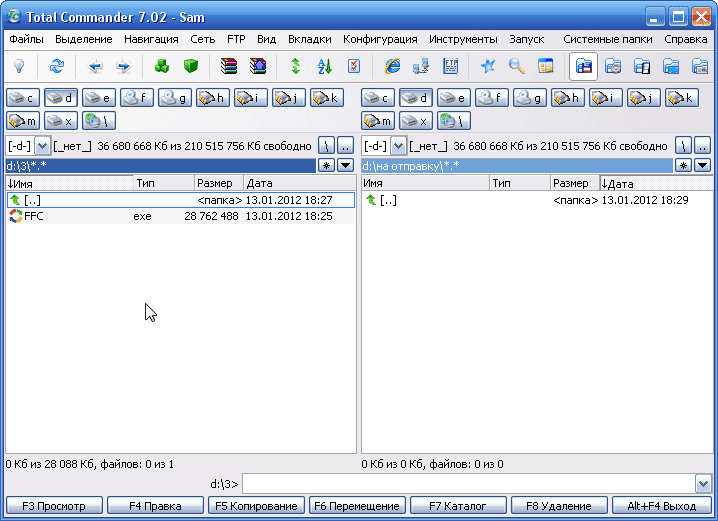Viewport: 718px width, 521px height.
Task: Open right panel favorites asterisk button
Action: click(x=683, y=165)
